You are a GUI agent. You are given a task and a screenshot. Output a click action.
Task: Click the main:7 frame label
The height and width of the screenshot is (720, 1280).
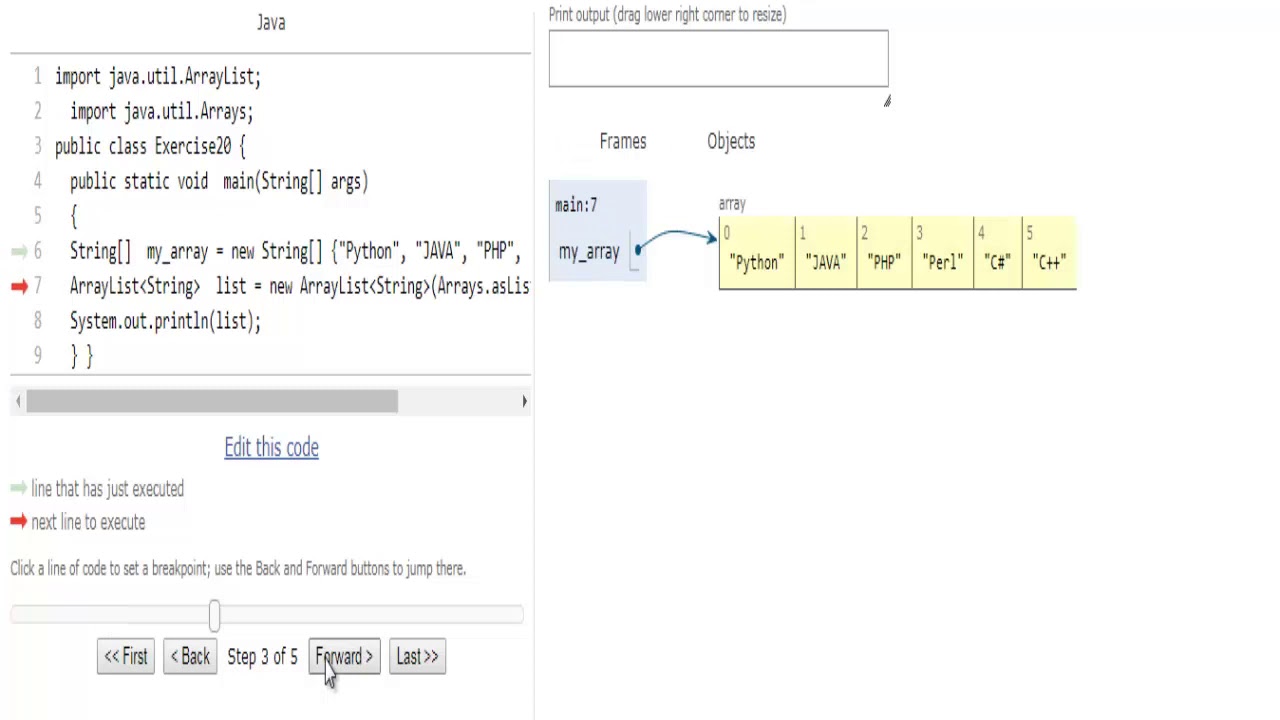[576, 205]
